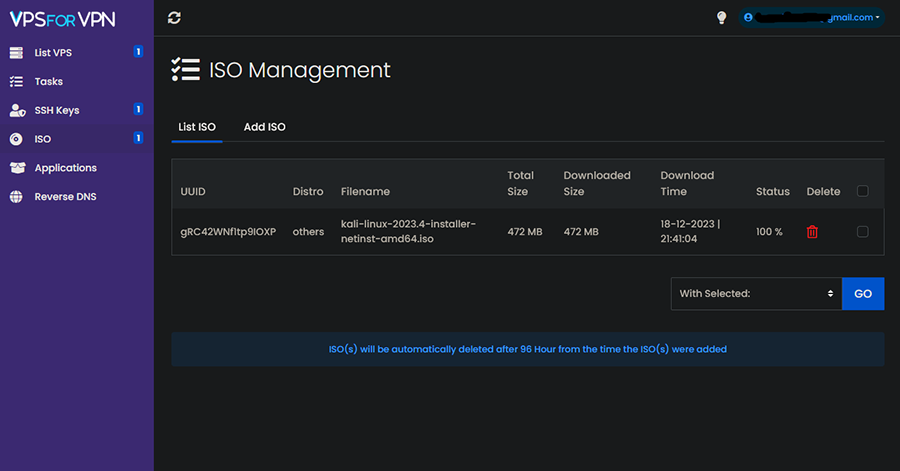Delete the kali-linux ISO with trash icon
This screenshot has height=471, width=900.
(812, 232)
